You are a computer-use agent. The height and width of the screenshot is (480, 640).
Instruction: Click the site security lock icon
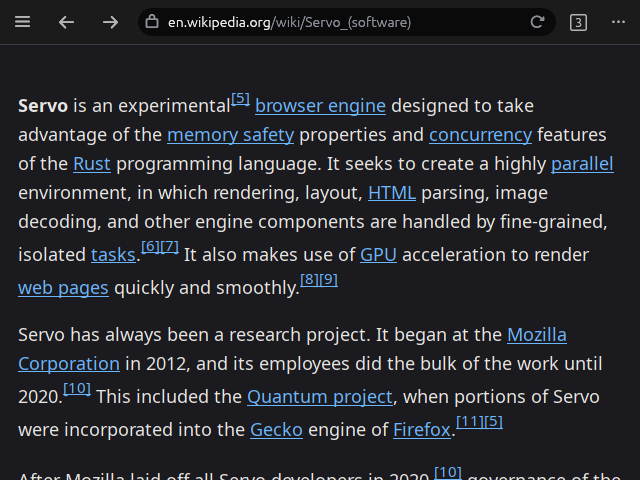152,22
